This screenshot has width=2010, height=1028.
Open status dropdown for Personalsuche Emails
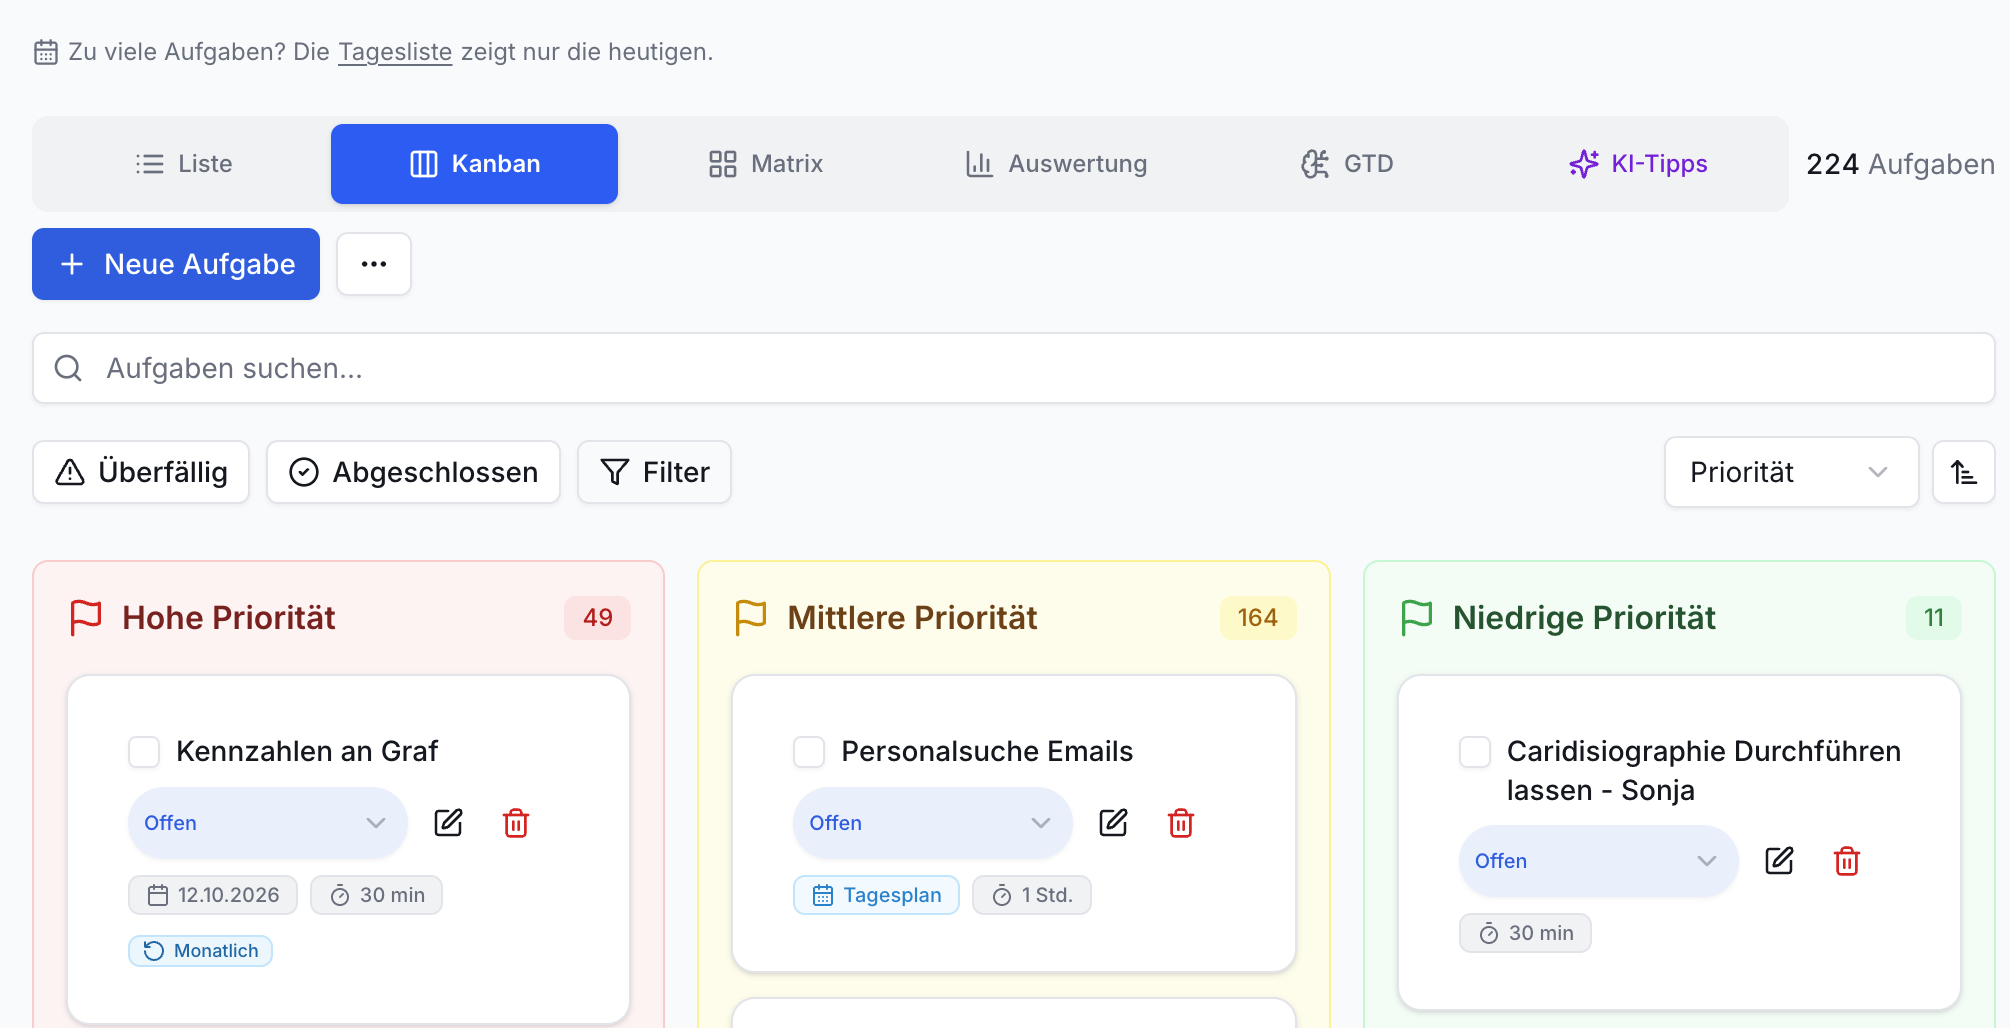click(x=933, y=823)
